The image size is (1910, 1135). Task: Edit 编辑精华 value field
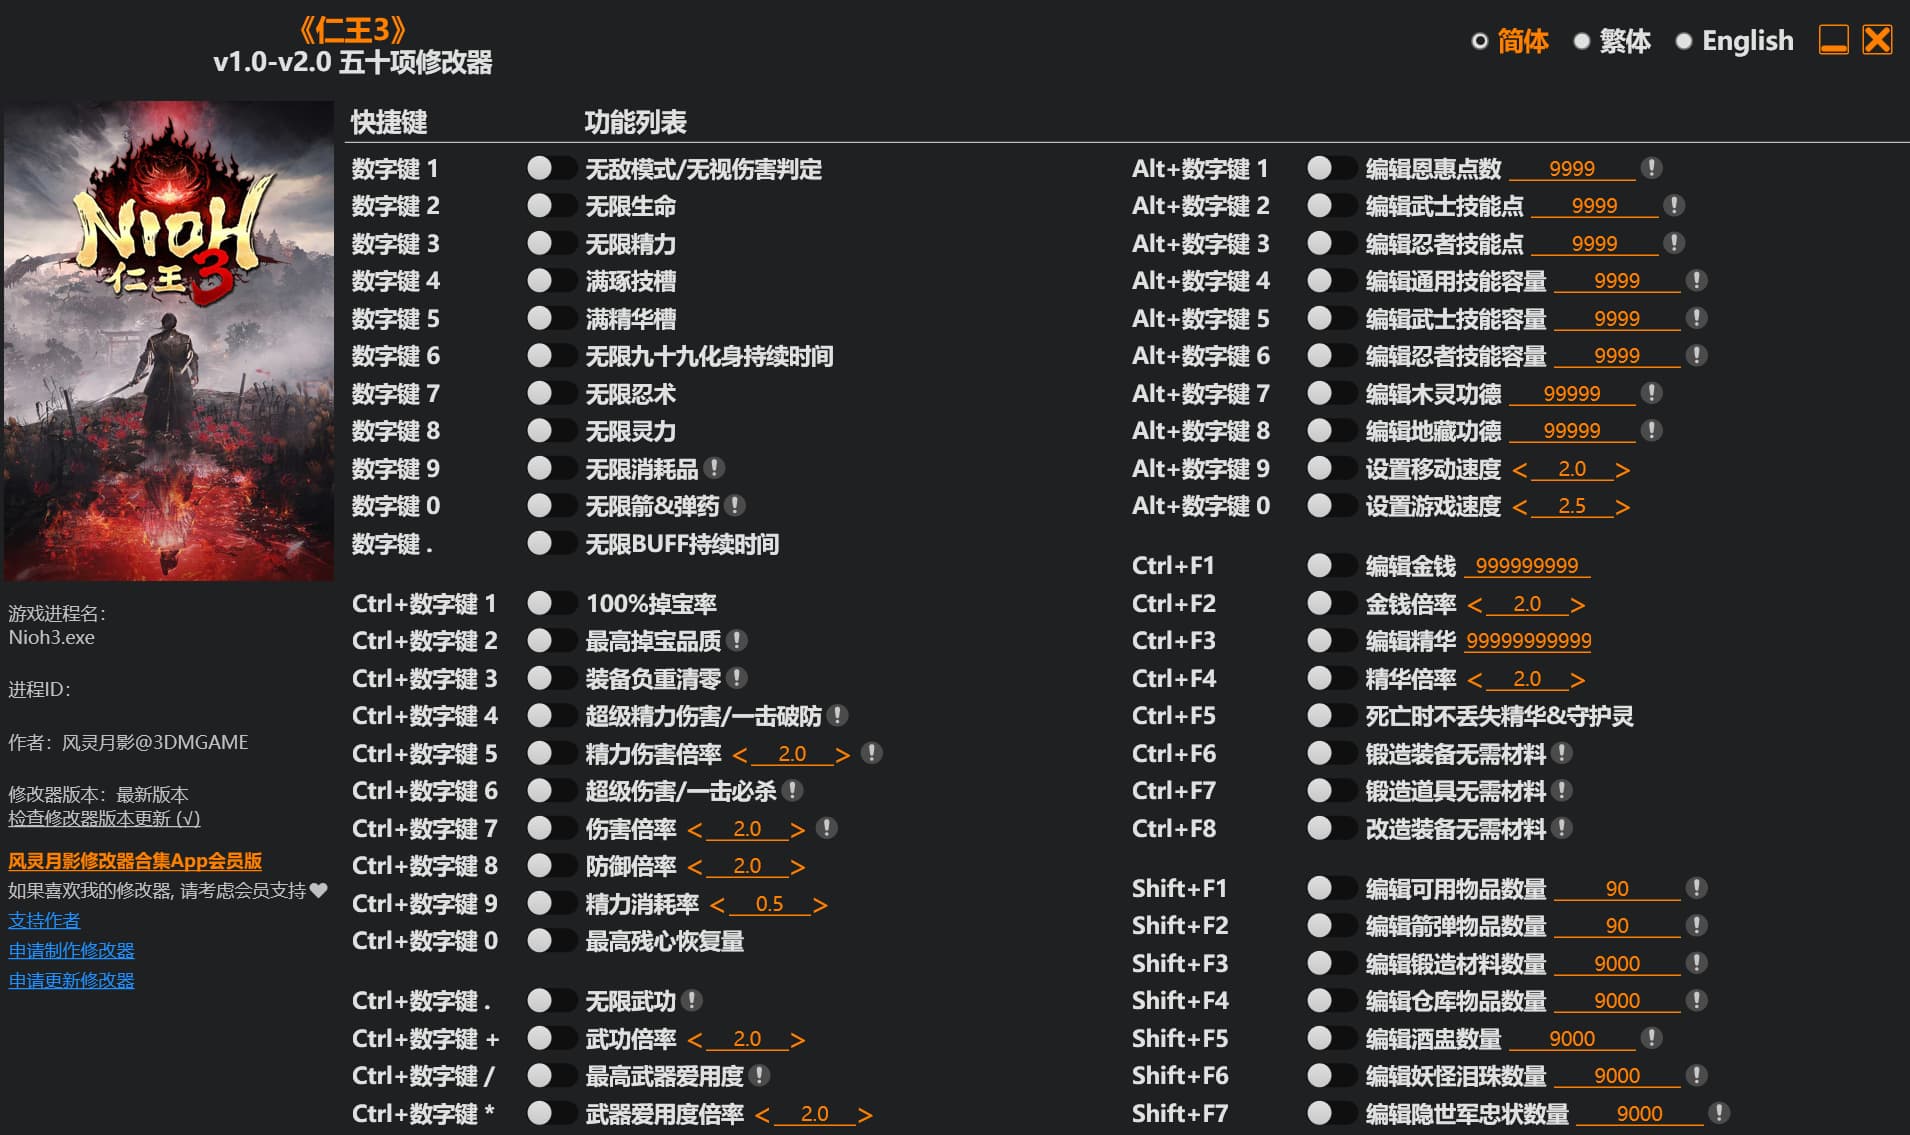(x=1528, y=640)
